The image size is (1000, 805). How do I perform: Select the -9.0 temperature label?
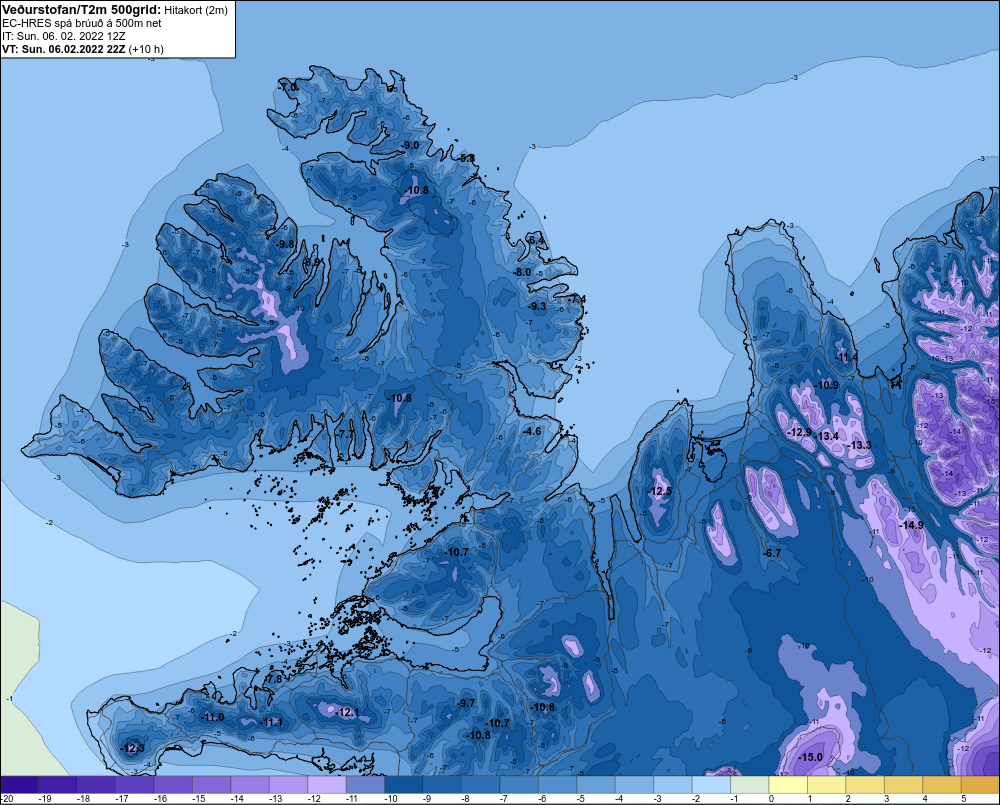coord(410,145)
